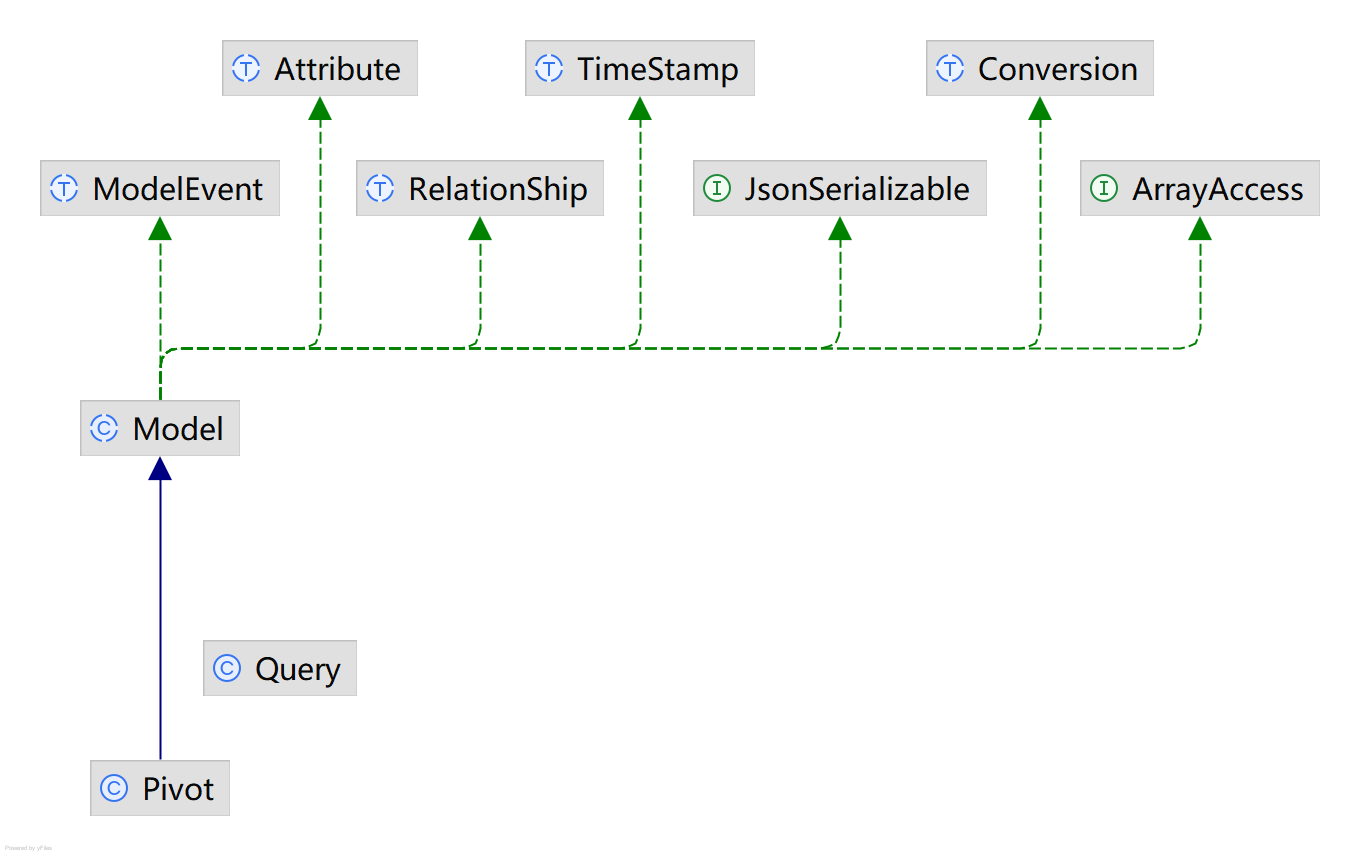Click the interface icon on ArrayAccess node

coord(1104,189)
